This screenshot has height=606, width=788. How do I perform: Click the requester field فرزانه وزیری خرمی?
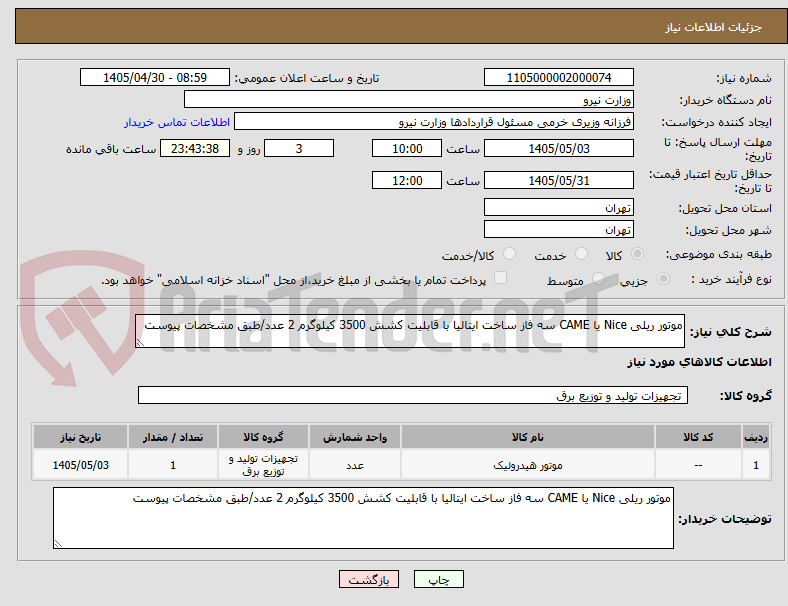[434, 122]
